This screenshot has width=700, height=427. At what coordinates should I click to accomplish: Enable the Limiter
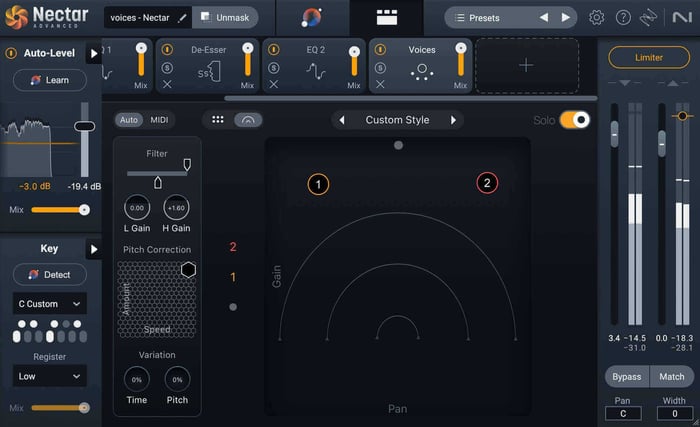pyautogui.click(x=649, y=57)
